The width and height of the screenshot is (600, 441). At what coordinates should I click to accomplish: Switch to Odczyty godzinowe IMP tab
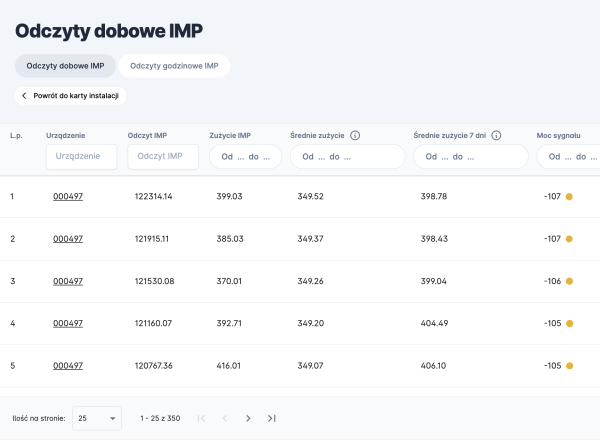click(174, 66)
